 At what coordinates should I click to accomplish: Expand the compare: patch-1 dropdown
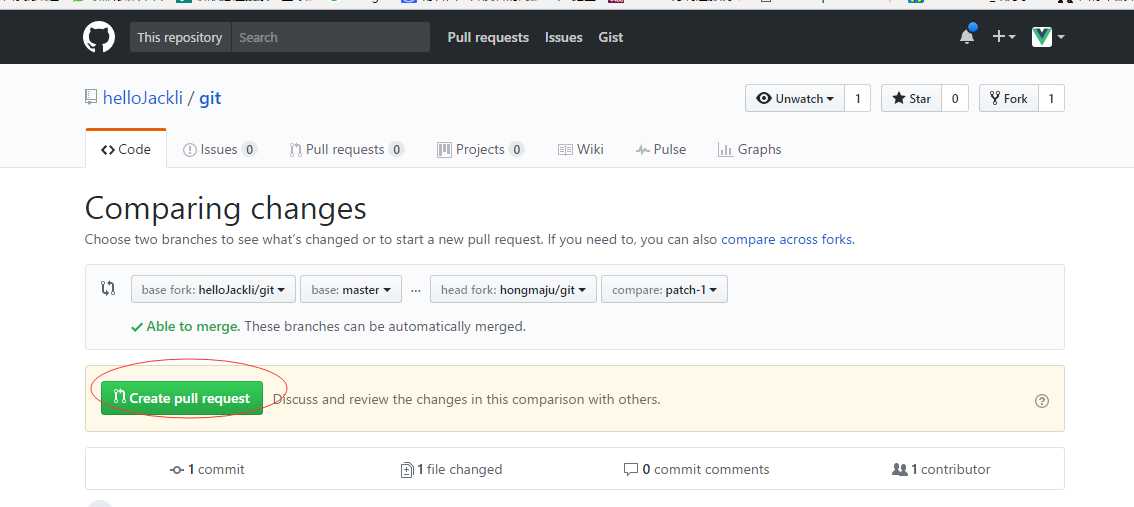click(x=664, y=290)
